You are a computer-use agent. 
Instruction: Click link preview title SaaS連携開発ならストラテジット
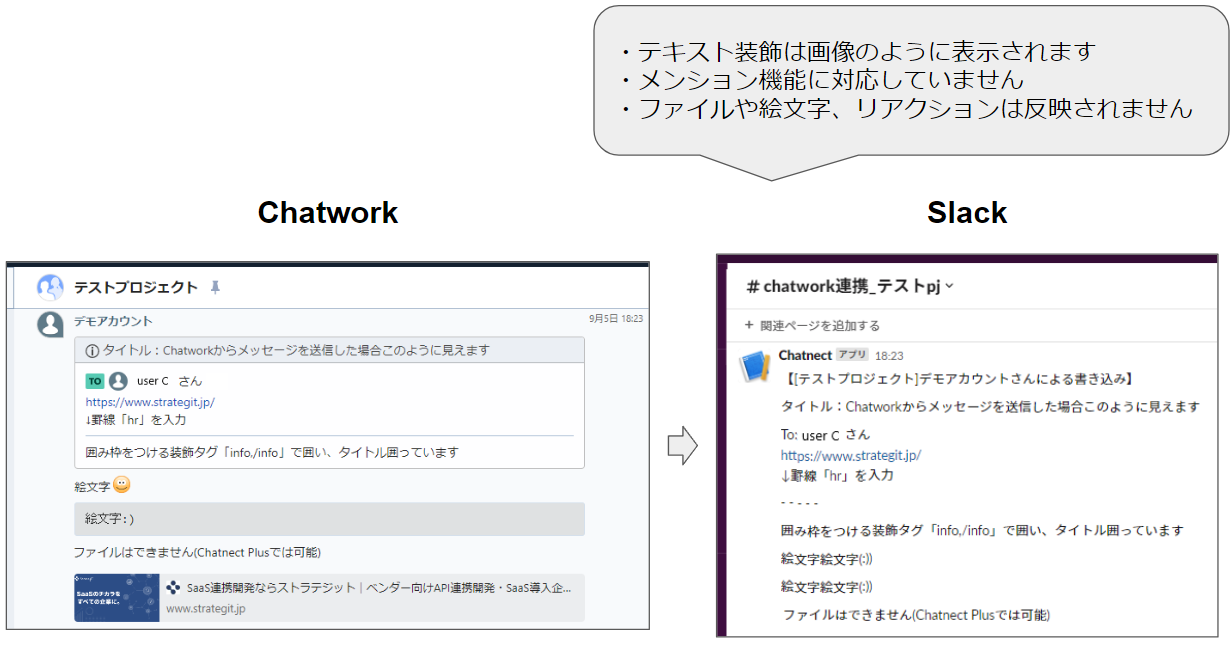point(378,588)
